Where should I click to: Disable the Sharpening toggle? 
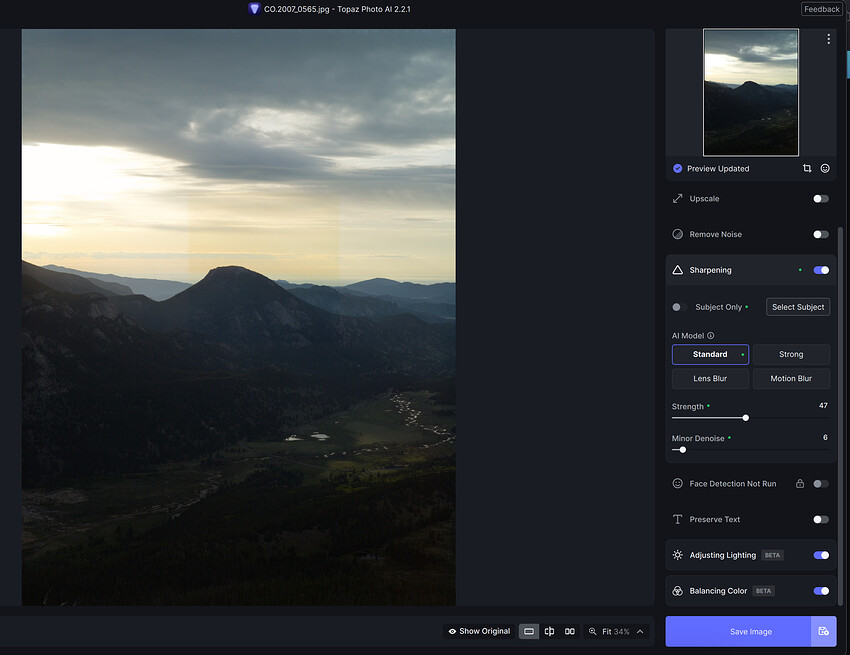[821, 270]
